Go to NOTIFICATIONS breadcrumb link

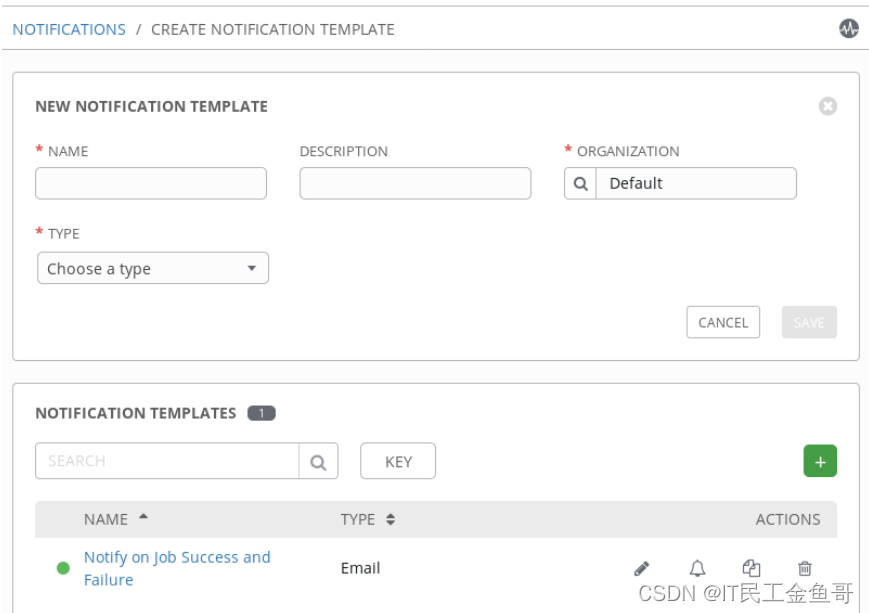pos(69,29)
